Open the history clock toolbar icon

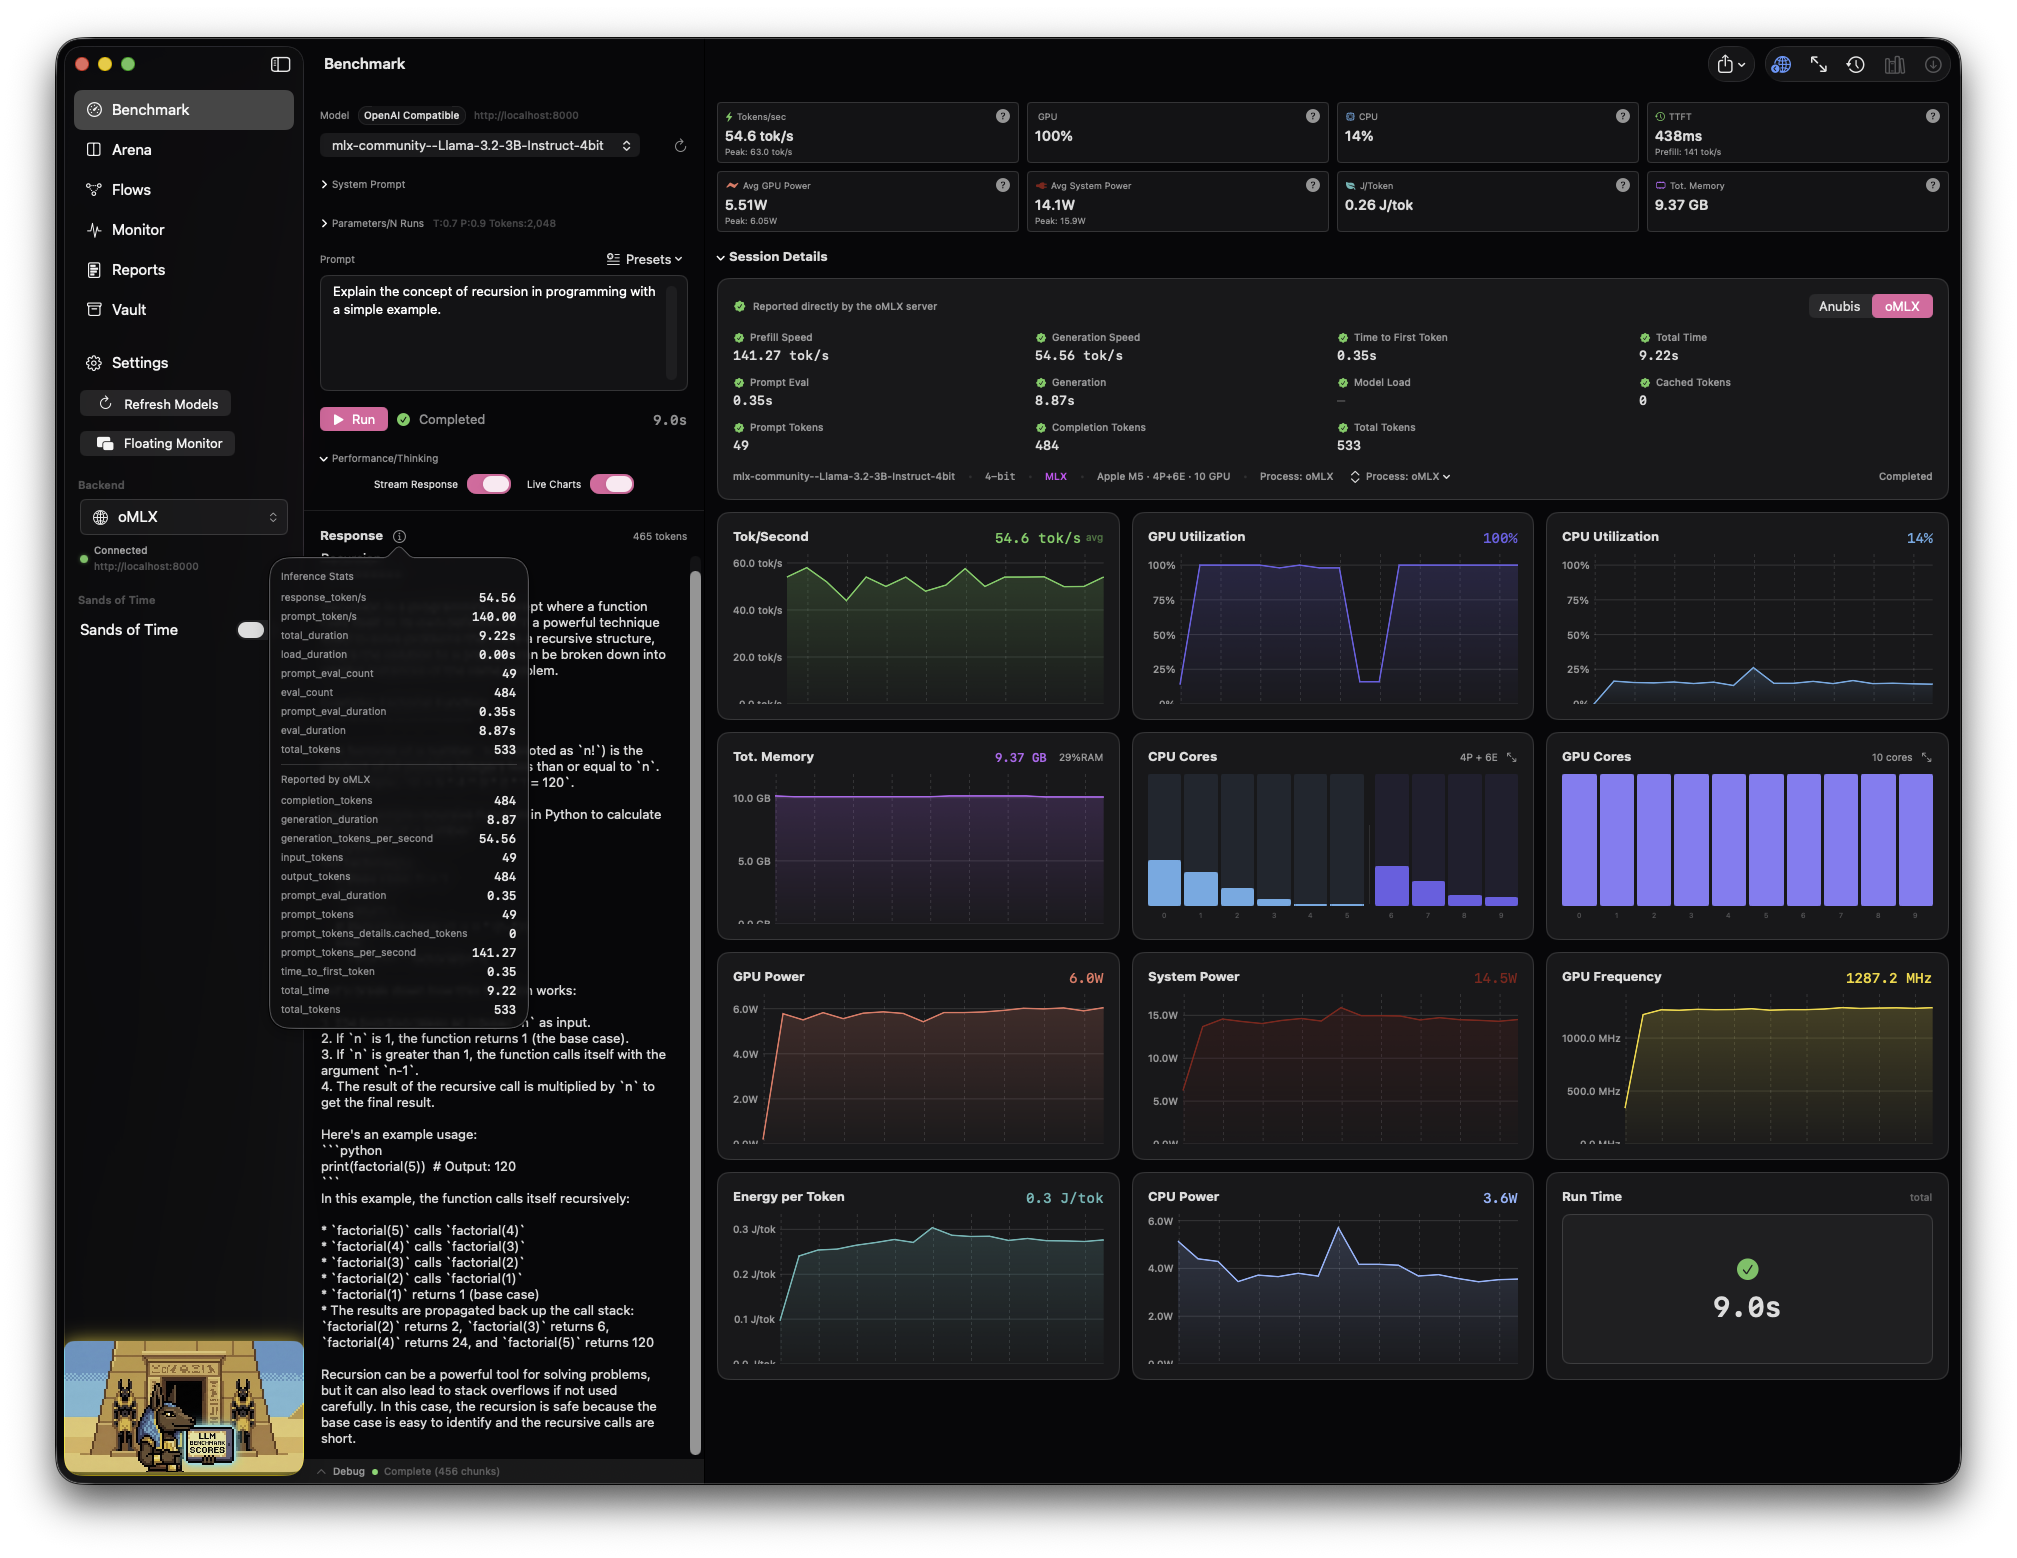[1856, 65]
